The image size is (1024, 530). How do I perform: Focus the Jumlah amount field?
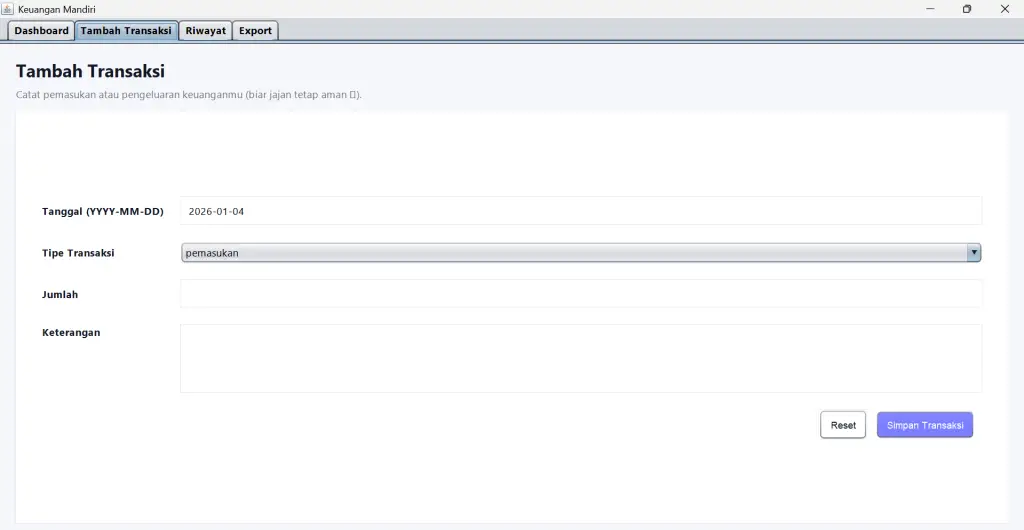pyautogui.click(x=580, y=294)
